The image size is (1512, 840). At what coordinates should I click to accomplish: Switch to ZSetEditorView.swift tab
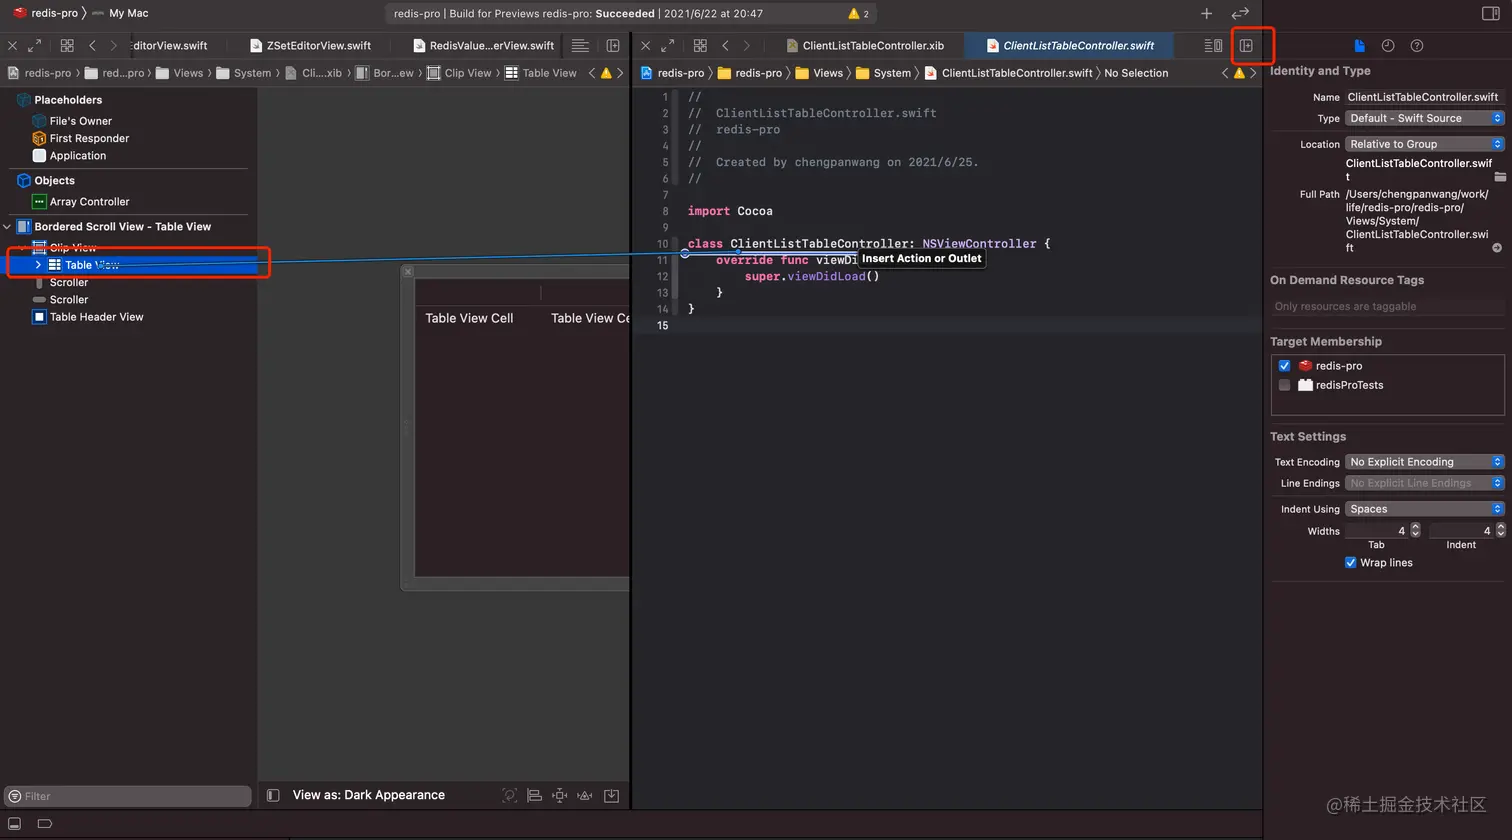coord(317,46)
